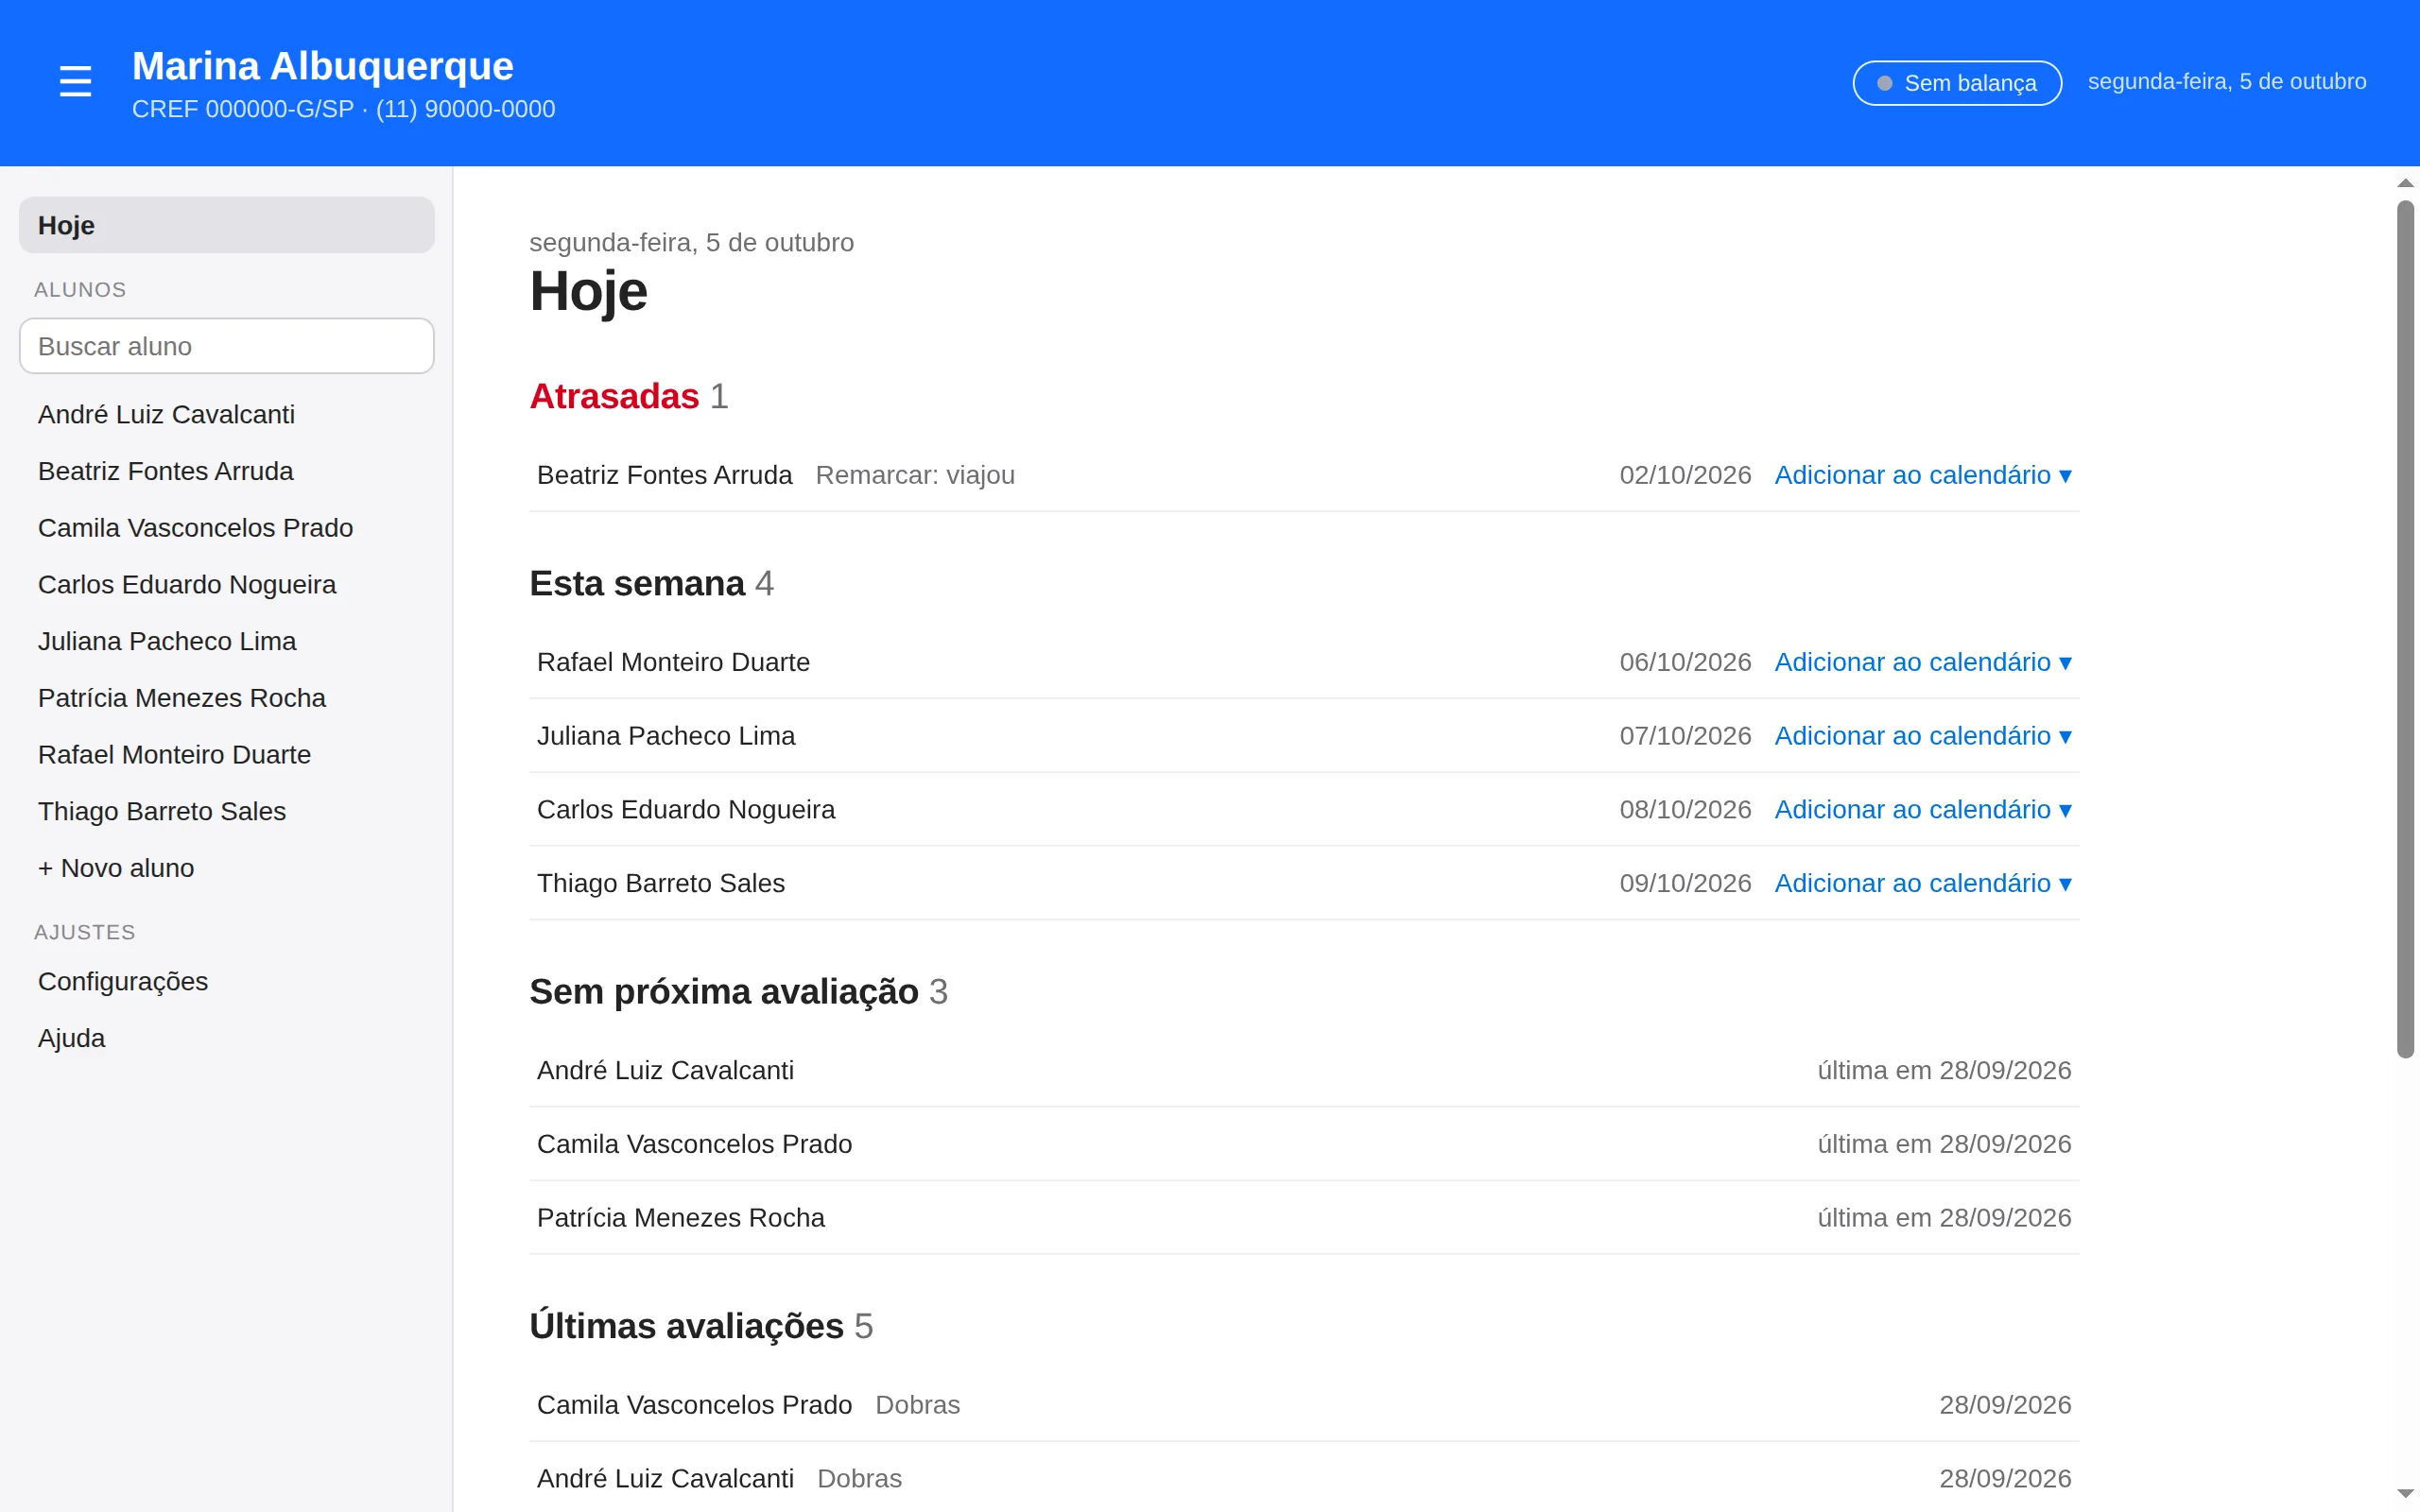Click the 07/10/2026 date
Image resolution: width=2420 pixels, height=1512 pixels.
pyautogui.click(x=1685, y=736)
